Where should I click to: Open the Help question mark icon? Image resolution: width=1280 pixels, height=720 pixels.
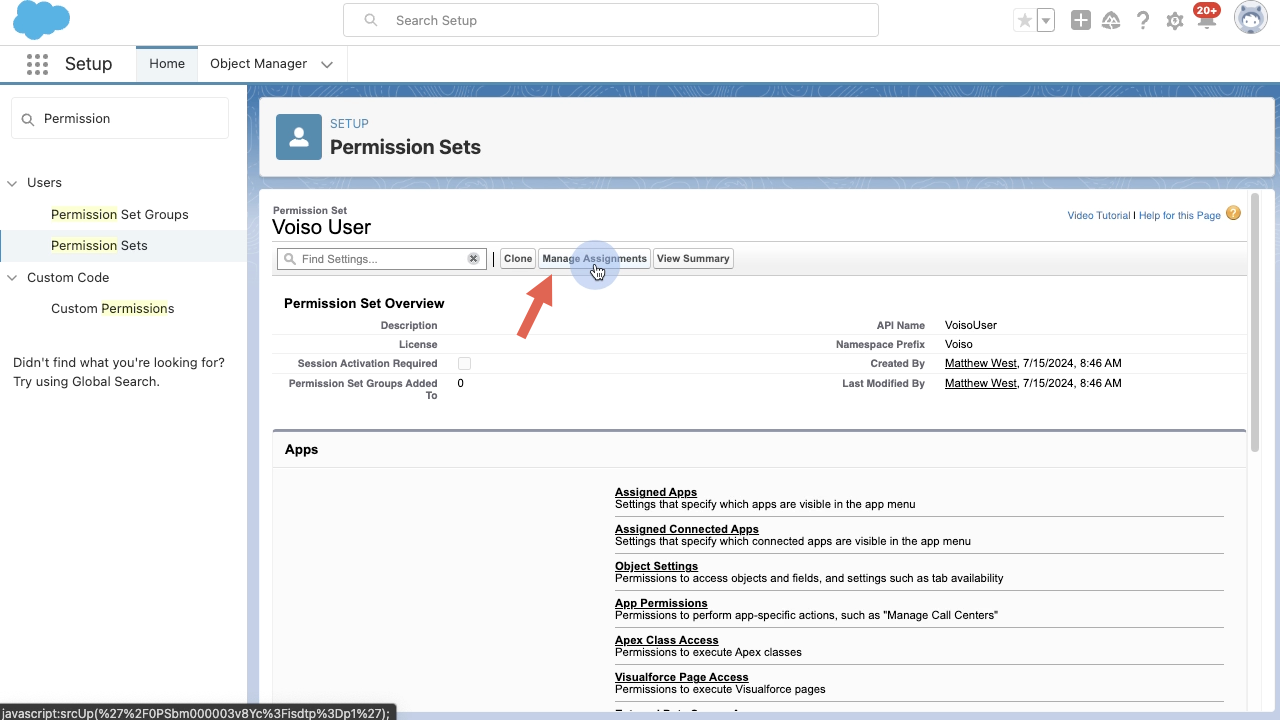tap(1143, 20)
